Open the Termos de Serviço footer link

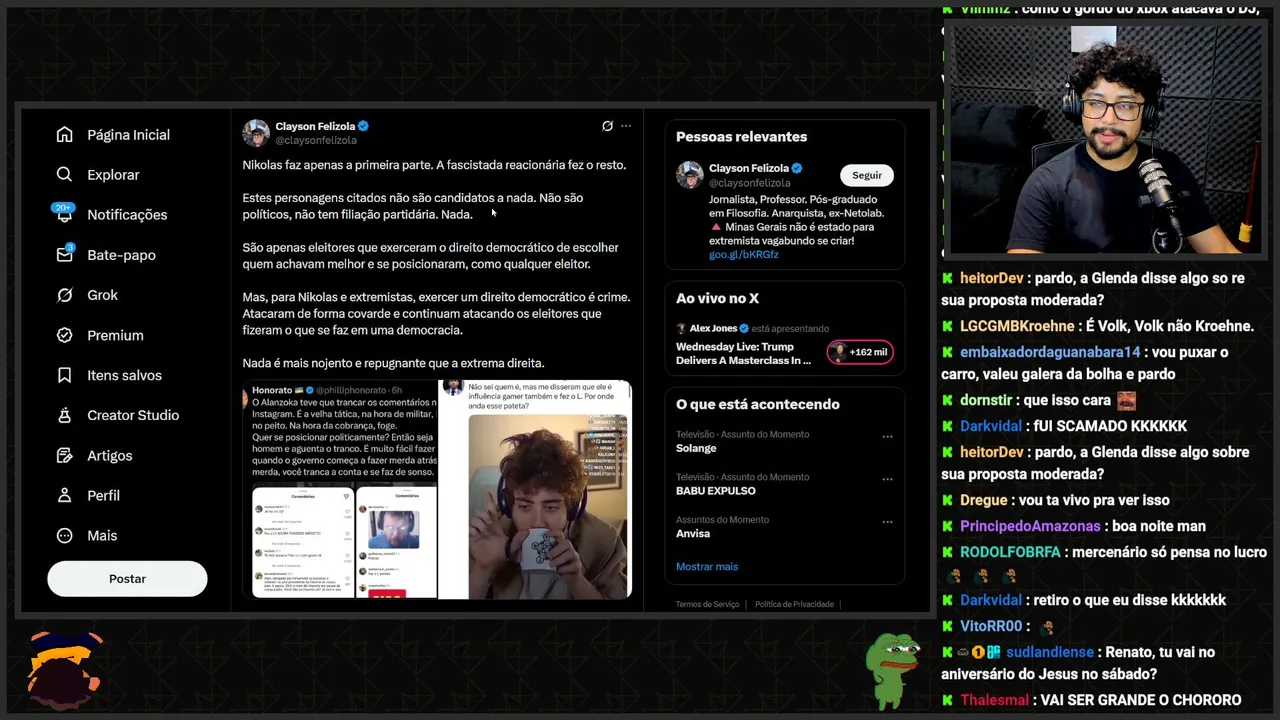[707, 604]
